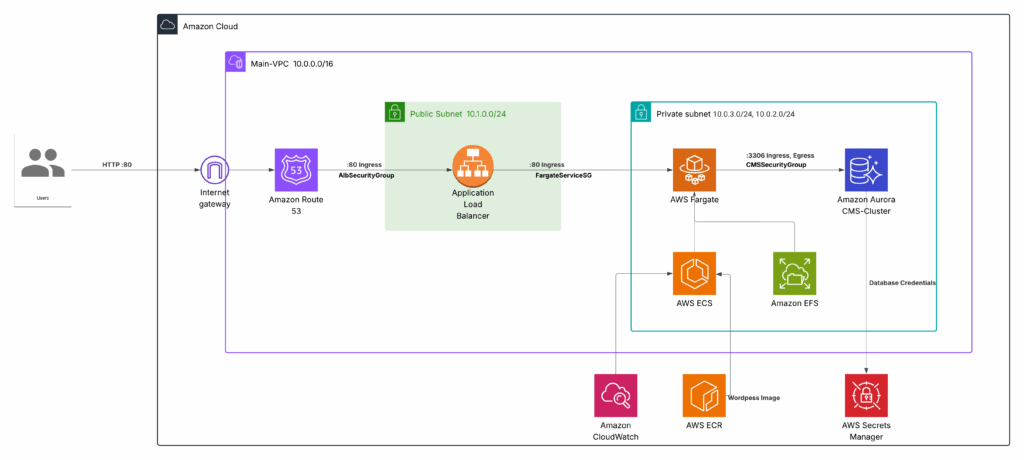Click the Users people icon

pyautogui.click(x=42, y=163)
